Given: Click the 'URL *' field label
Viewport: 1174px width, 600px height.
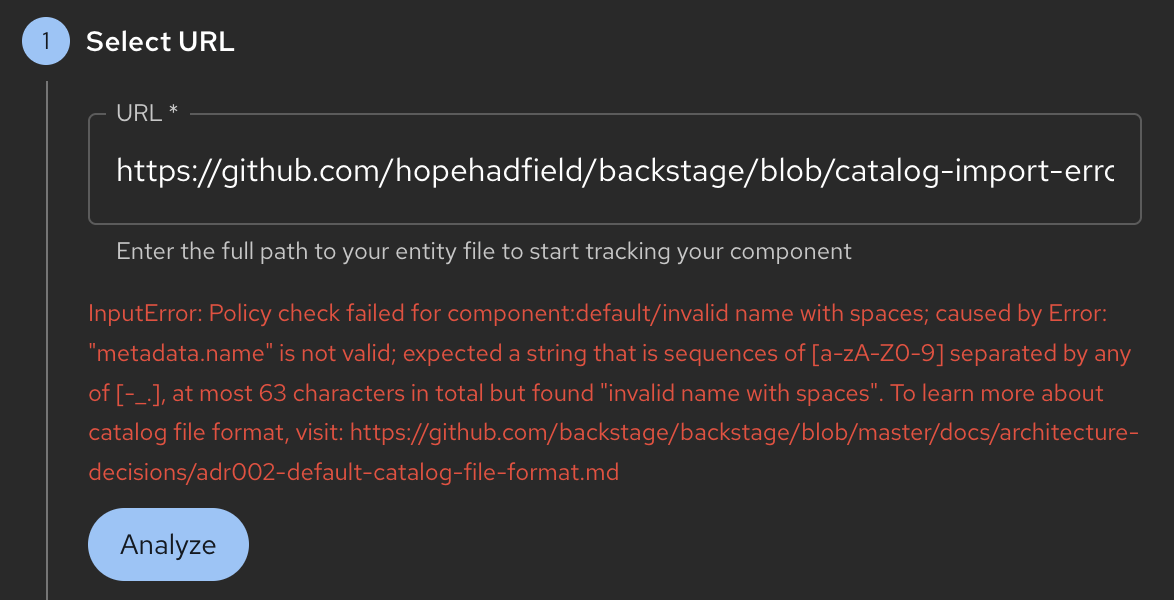Looking at the screenshot, I should pos(147,114).
